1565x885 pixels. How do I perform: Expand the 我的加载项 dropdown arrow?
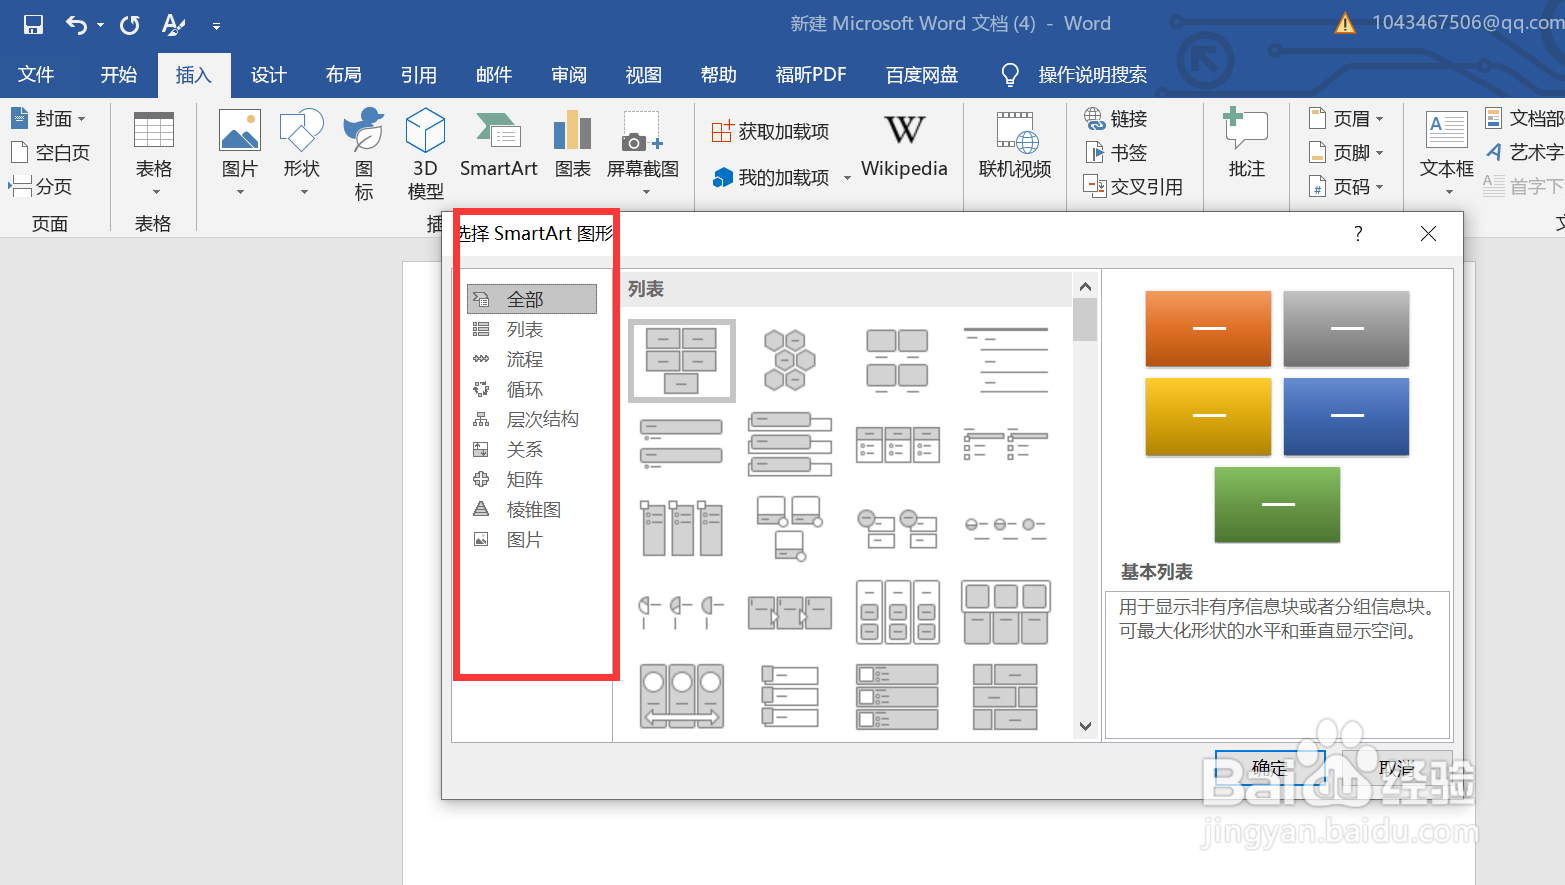847,178
